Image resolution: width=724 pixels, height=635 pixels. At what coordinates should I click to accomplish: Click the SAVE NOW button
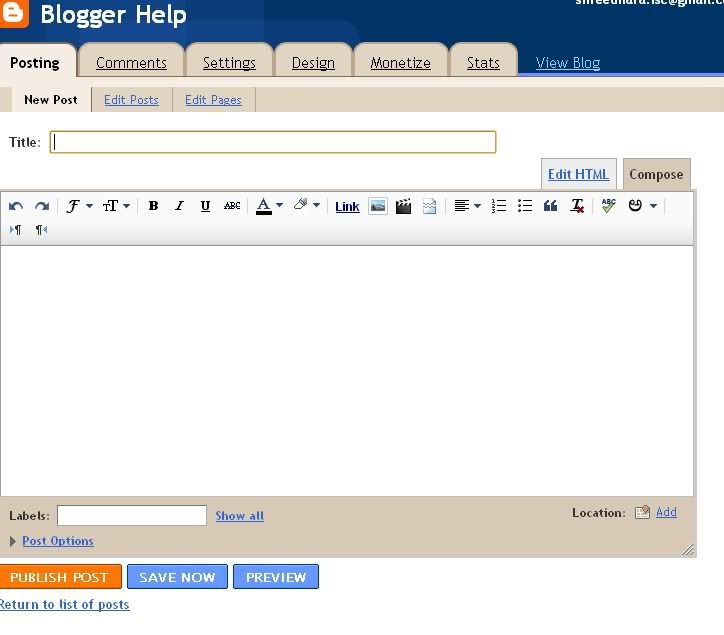[177, 577]
